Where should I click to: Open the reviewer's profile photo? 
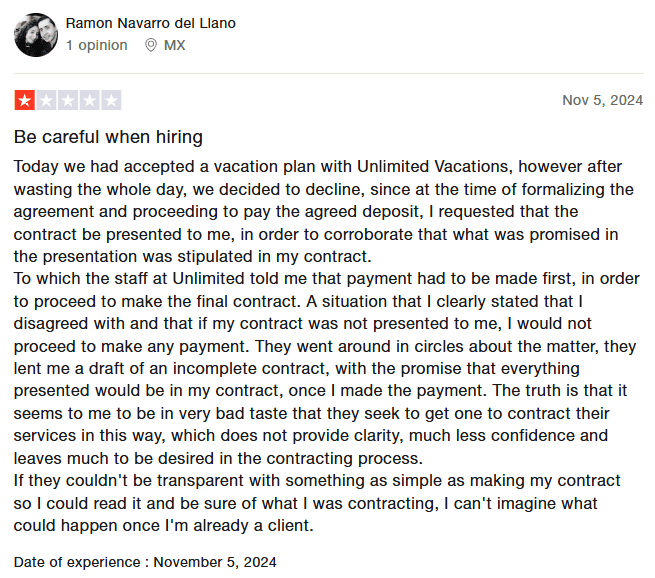pyautogui.click(x=36, y=35)
